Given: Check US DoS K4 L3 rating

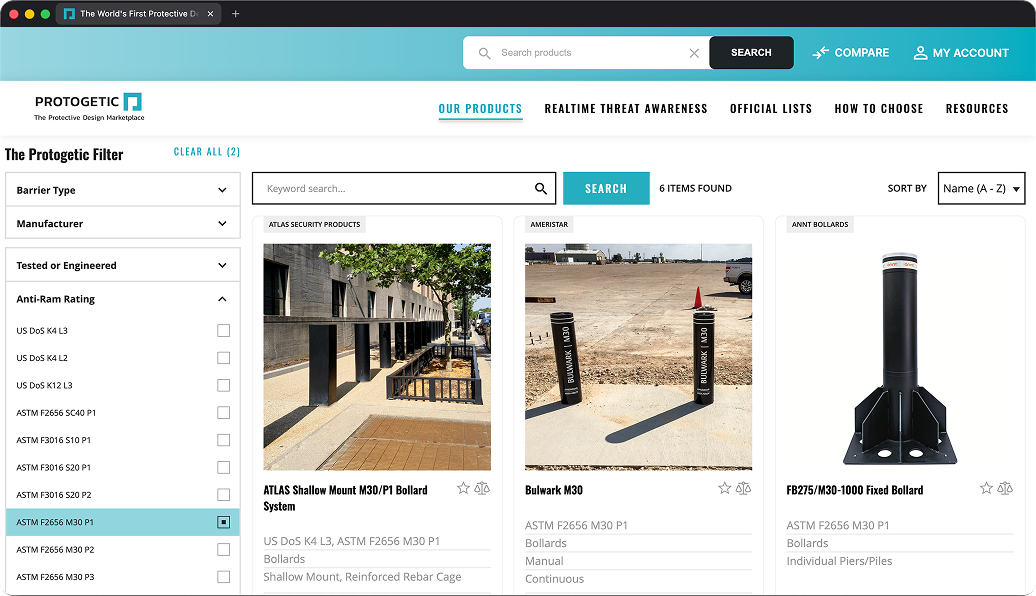Looking at the screenshot, I should click(x=223, y=330).
